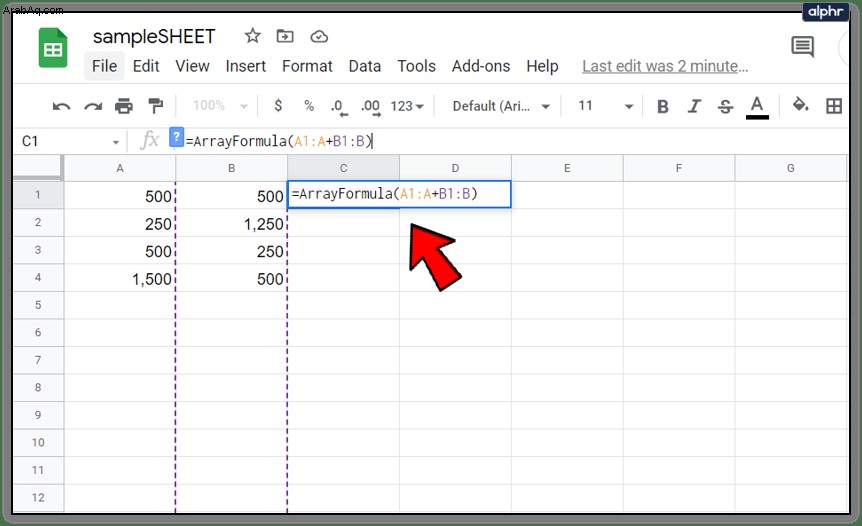Open the Insert menu

(246, 67)
